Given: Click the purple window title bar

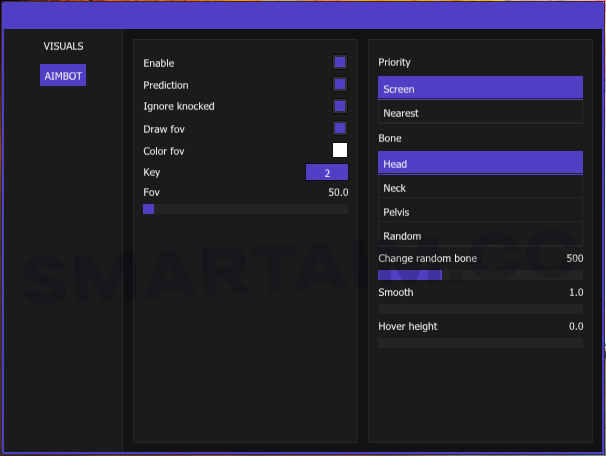Looking at the screenshot, I should click(x=303, y=14).
